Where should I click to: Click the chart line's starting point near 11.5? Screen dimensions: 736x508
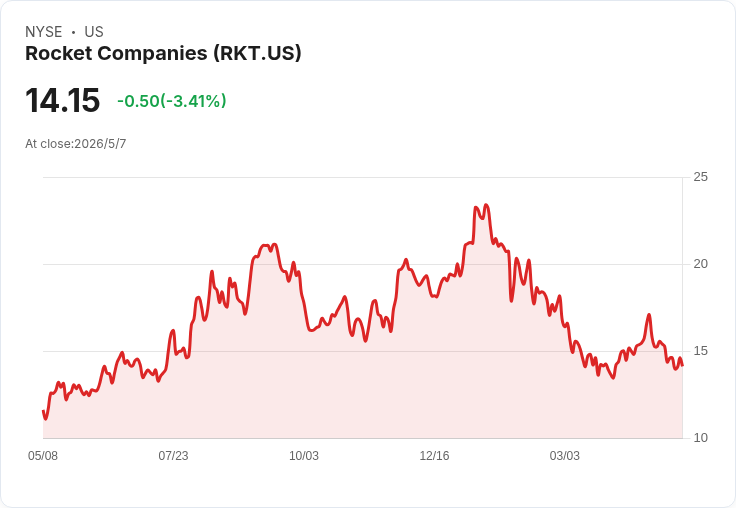pos(44,411)
